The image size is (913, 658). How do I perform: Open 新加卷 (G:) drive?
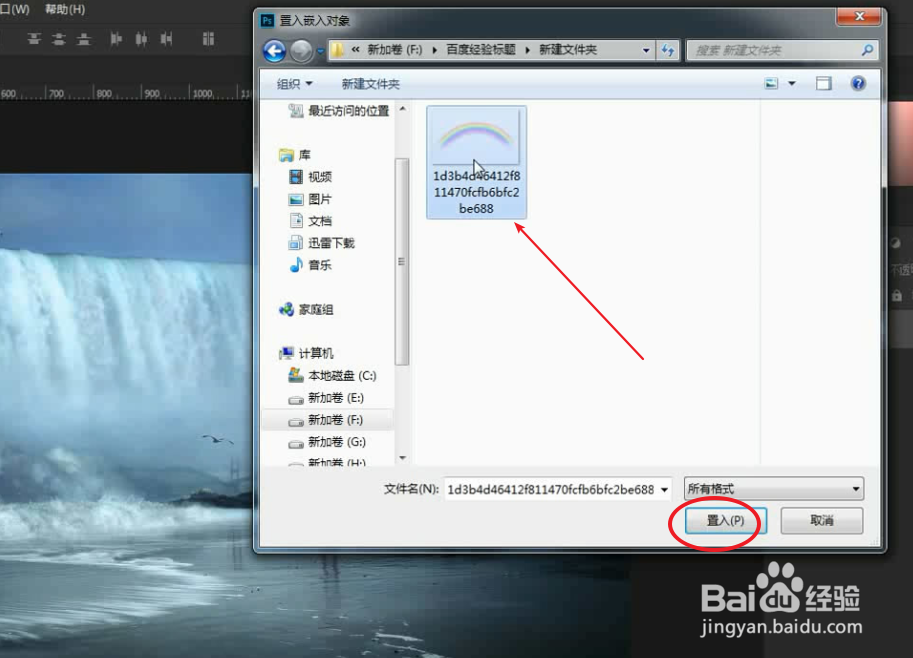pyautogui.click(x=327, y=442)
